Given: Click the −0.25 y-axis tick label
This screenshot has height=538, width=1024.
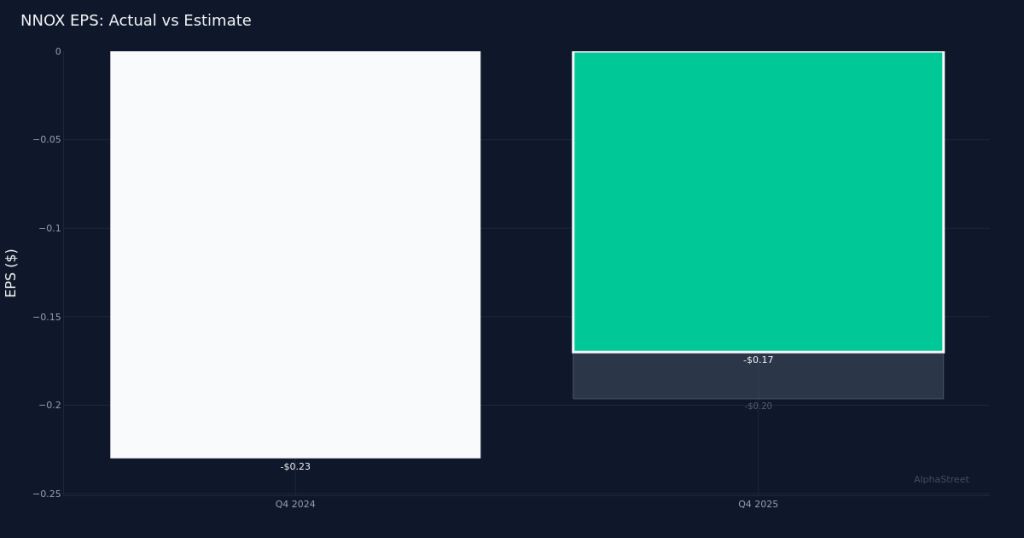Looking at the screenshot, I should coord(47,494).
